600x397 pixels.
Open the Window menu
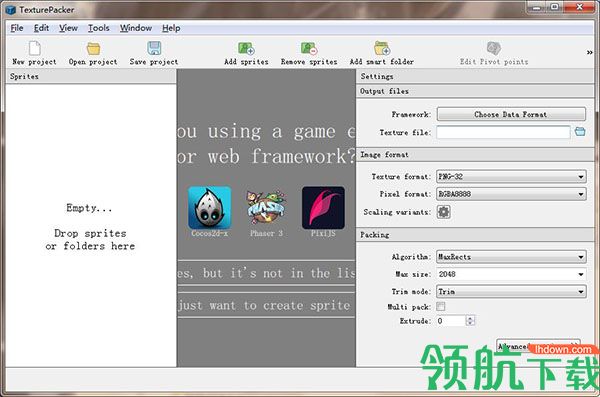tap(136, 28)
